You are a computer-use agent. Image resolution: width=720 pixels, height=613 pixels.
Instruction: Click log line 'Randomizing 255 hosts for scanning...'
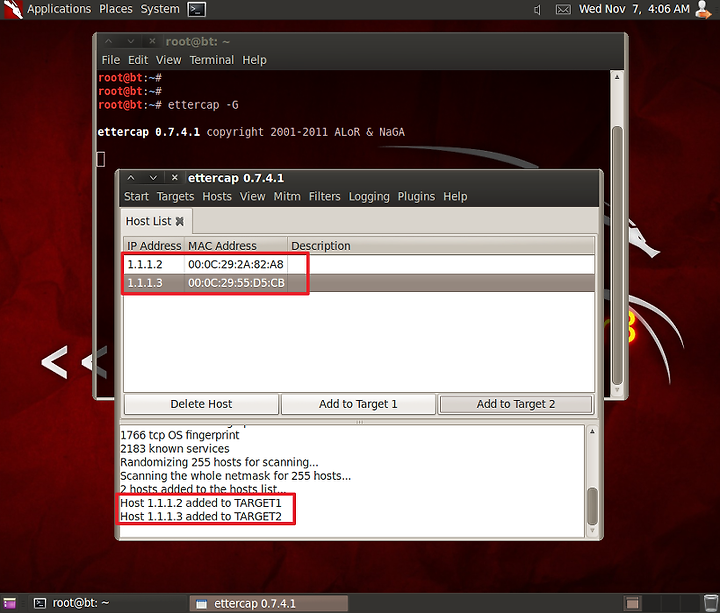pyautogui.click(x=219, y=462)
